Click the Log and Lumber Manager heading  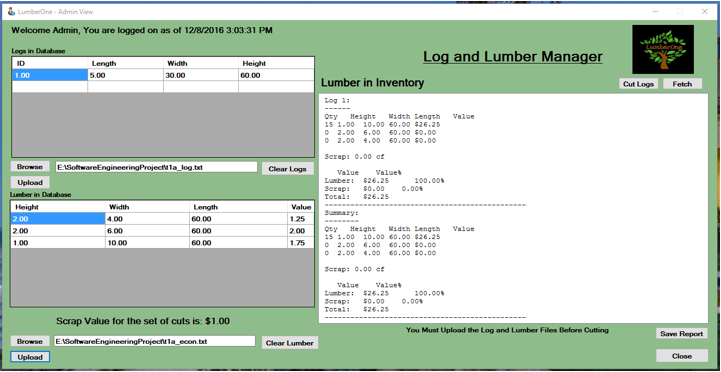coord(513,57)
